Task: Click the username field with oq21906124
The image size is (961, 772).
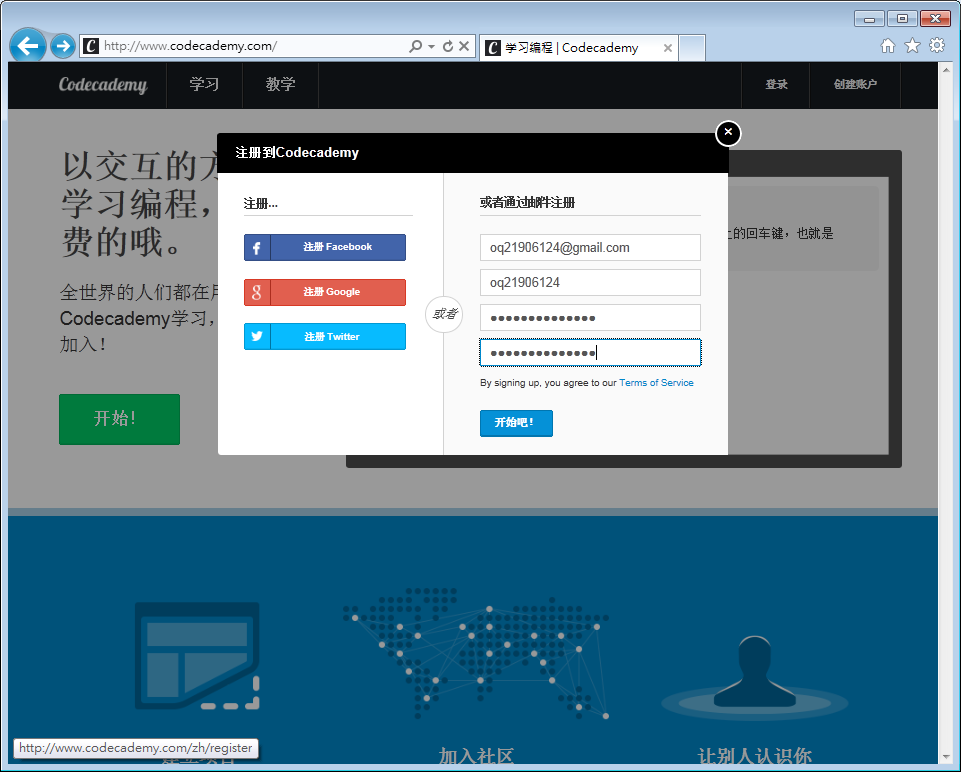Action: point(590,282)
